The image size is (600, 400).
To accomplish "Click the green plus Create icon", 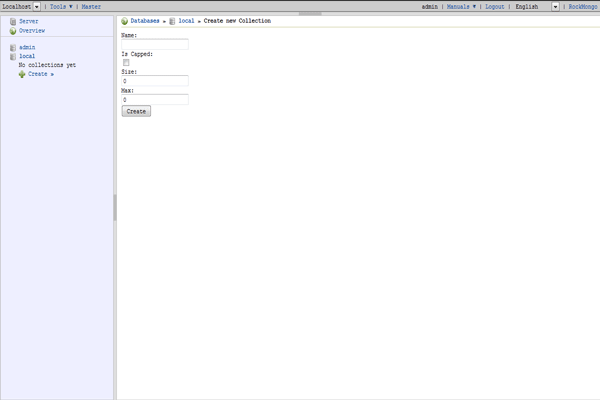I will click(x=22, y=74).
